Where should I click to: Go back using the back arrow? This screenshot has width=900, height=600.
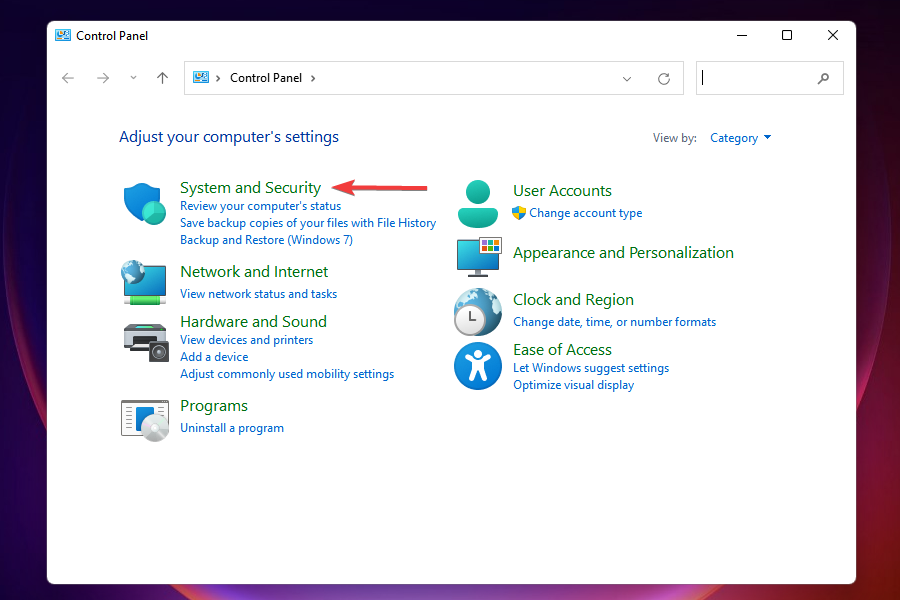(x=68, y=78)
